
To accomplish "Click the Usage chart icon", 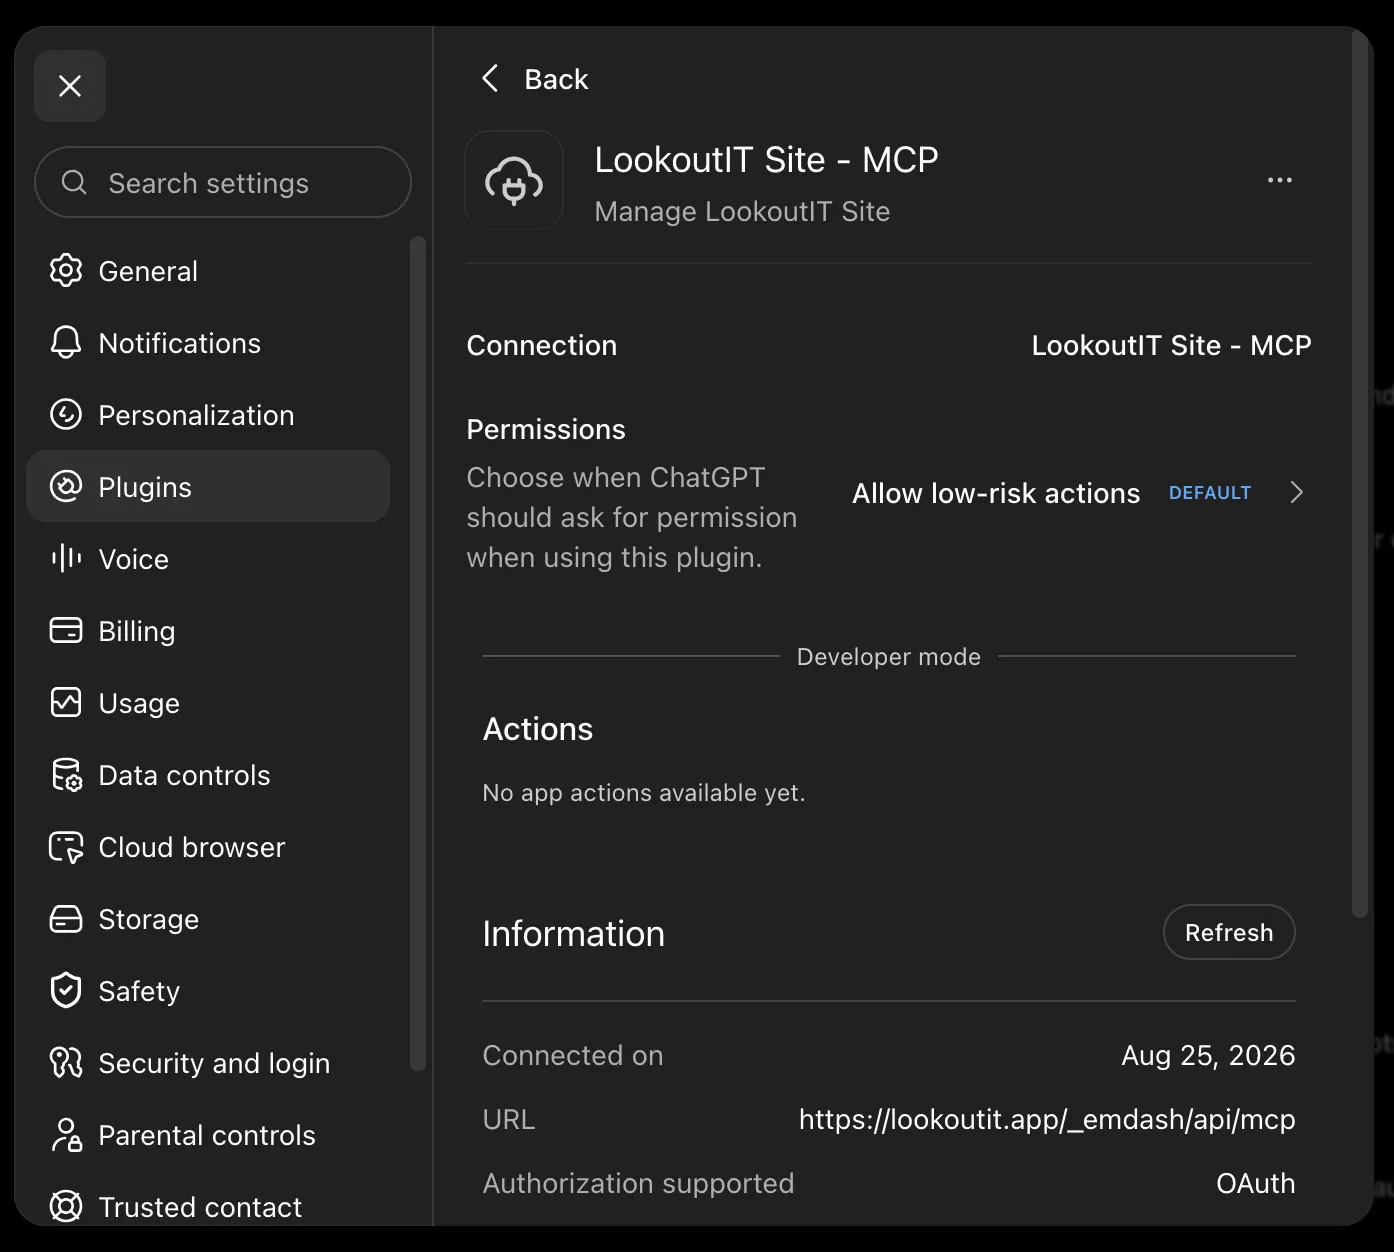I will pyautogui.click(x=66, y=703).
